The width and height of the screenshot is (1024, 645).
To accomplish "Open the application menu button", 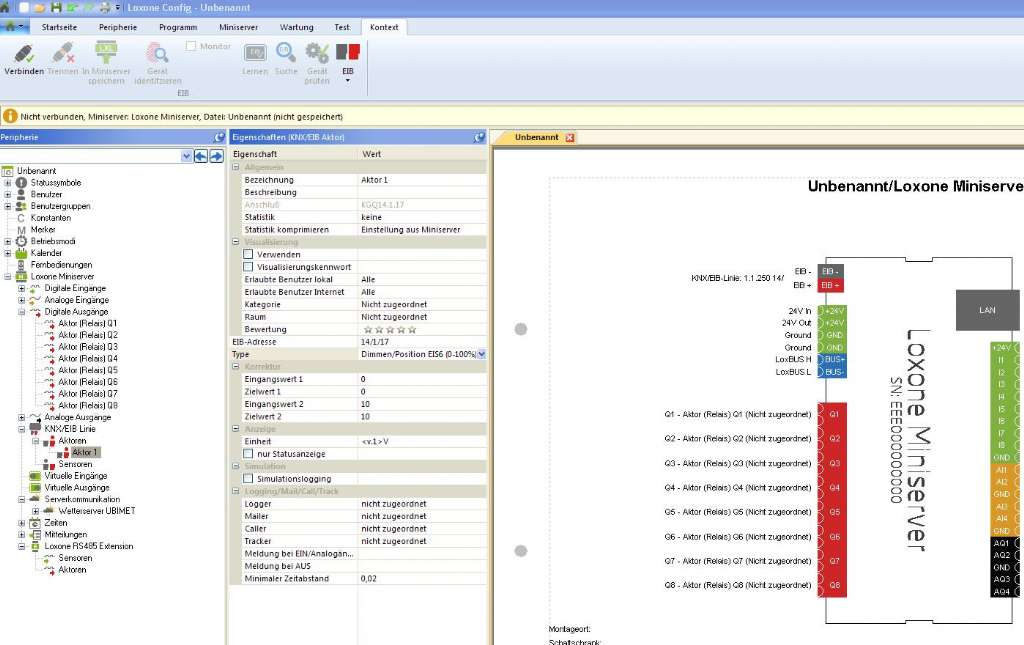I will click(13, 27).
